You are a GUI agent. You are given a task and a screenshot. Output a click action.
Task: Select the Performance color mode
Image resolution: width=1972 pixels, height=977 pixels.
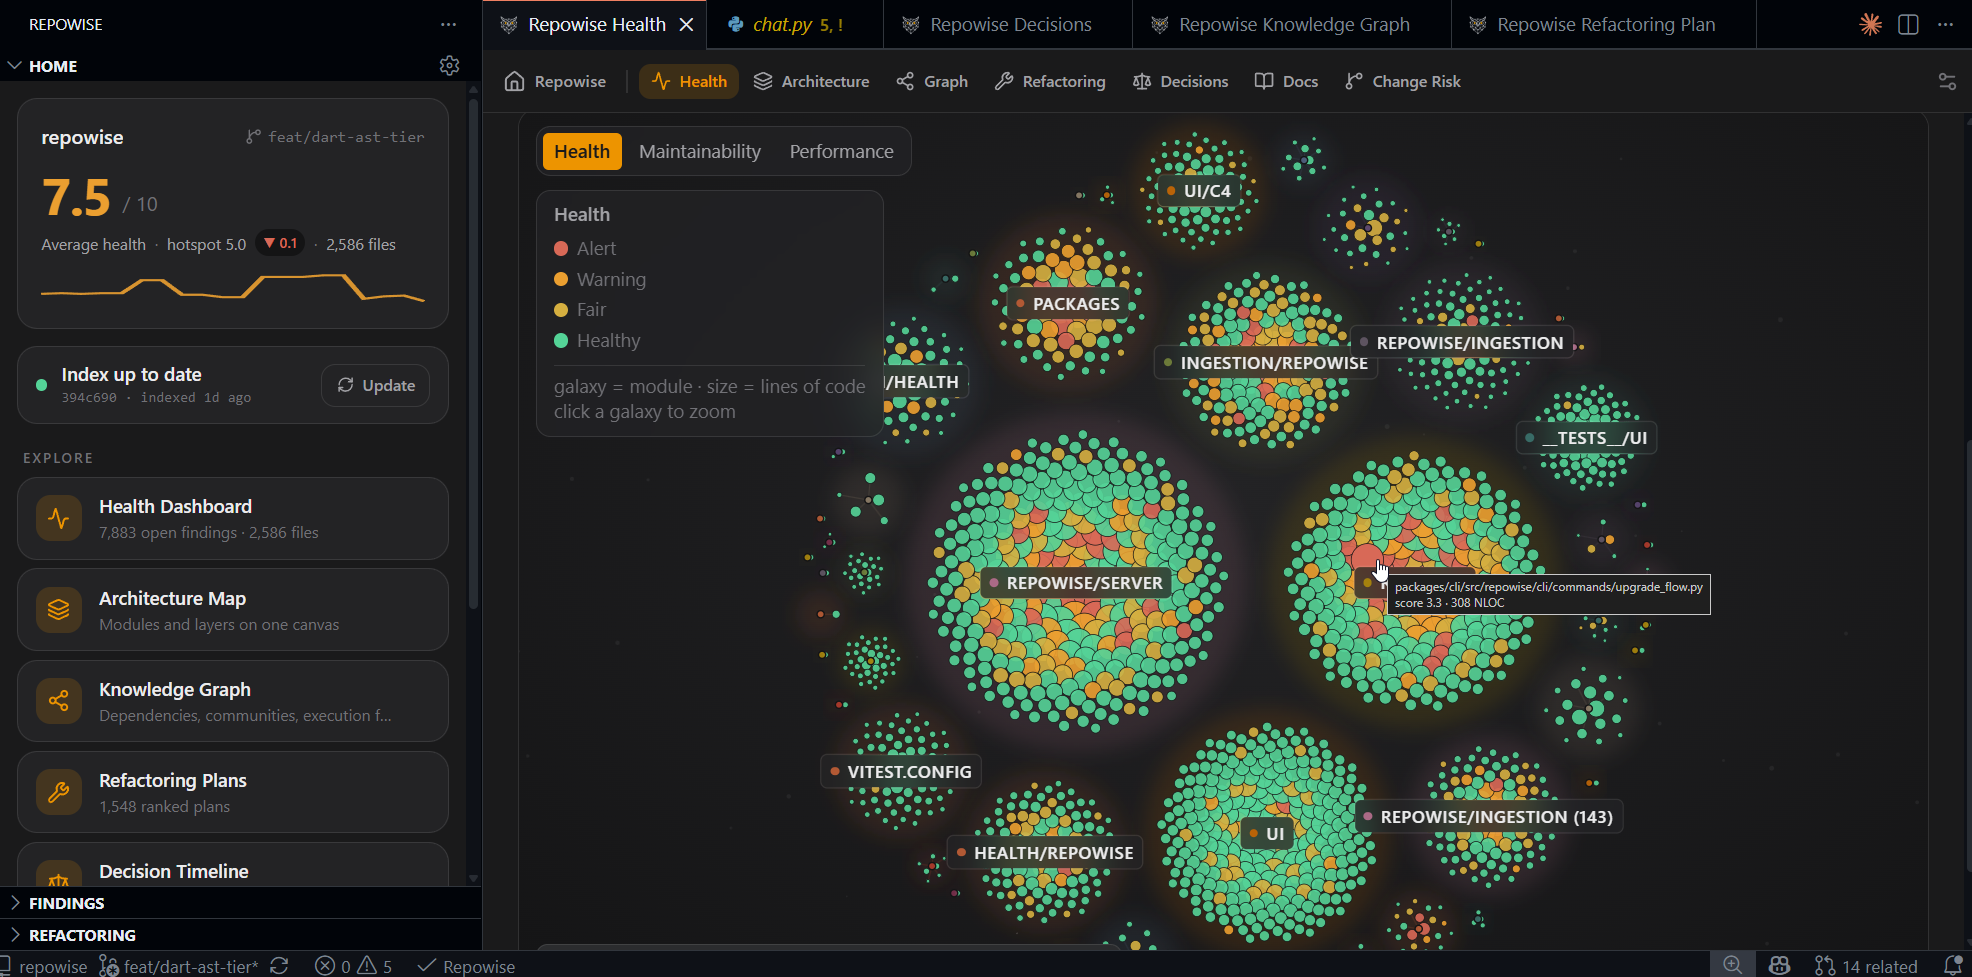[x=841, y=151]
